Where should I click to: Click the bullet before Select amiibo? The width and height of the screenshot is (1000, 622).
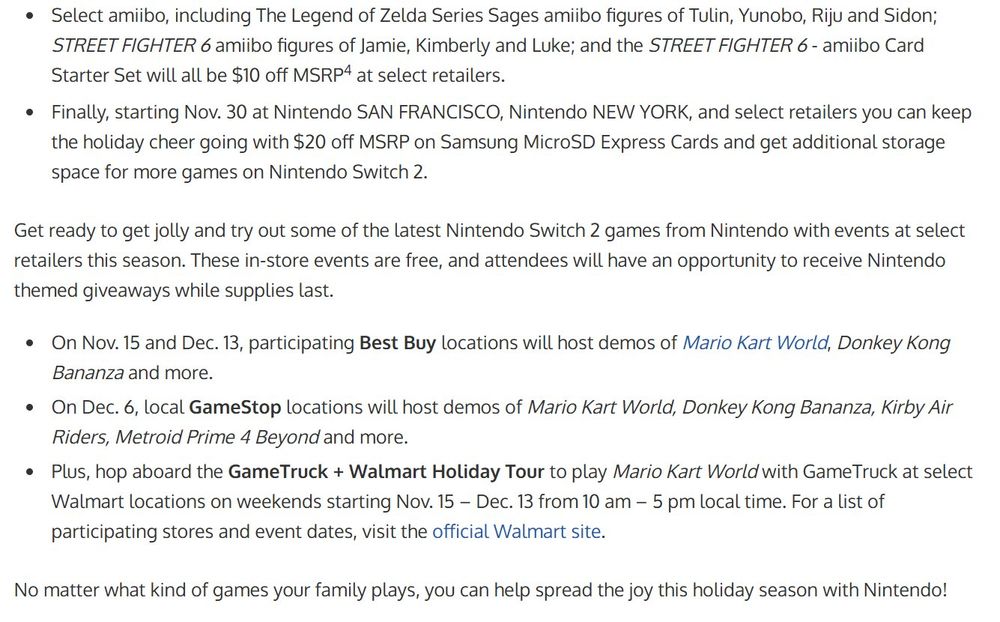click(30, 16)
